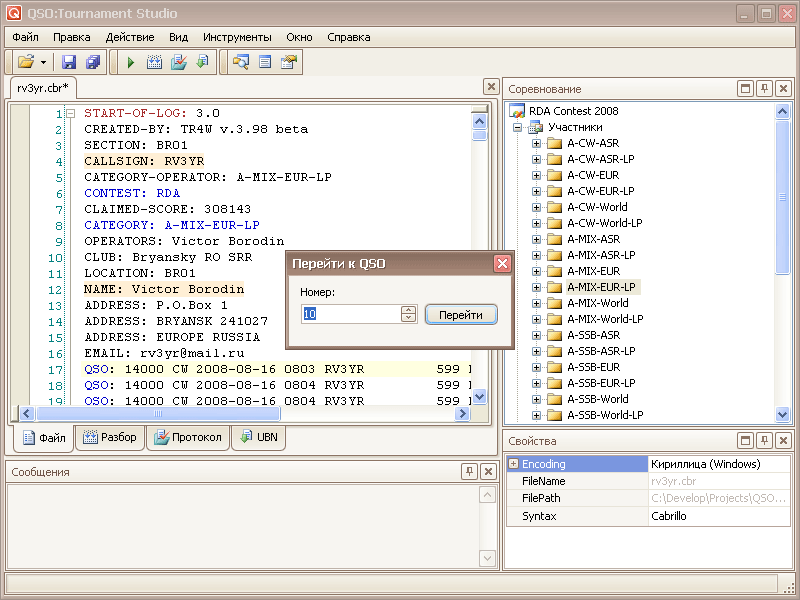Expand the A-CW-ASR tree folder

point(536,143)
